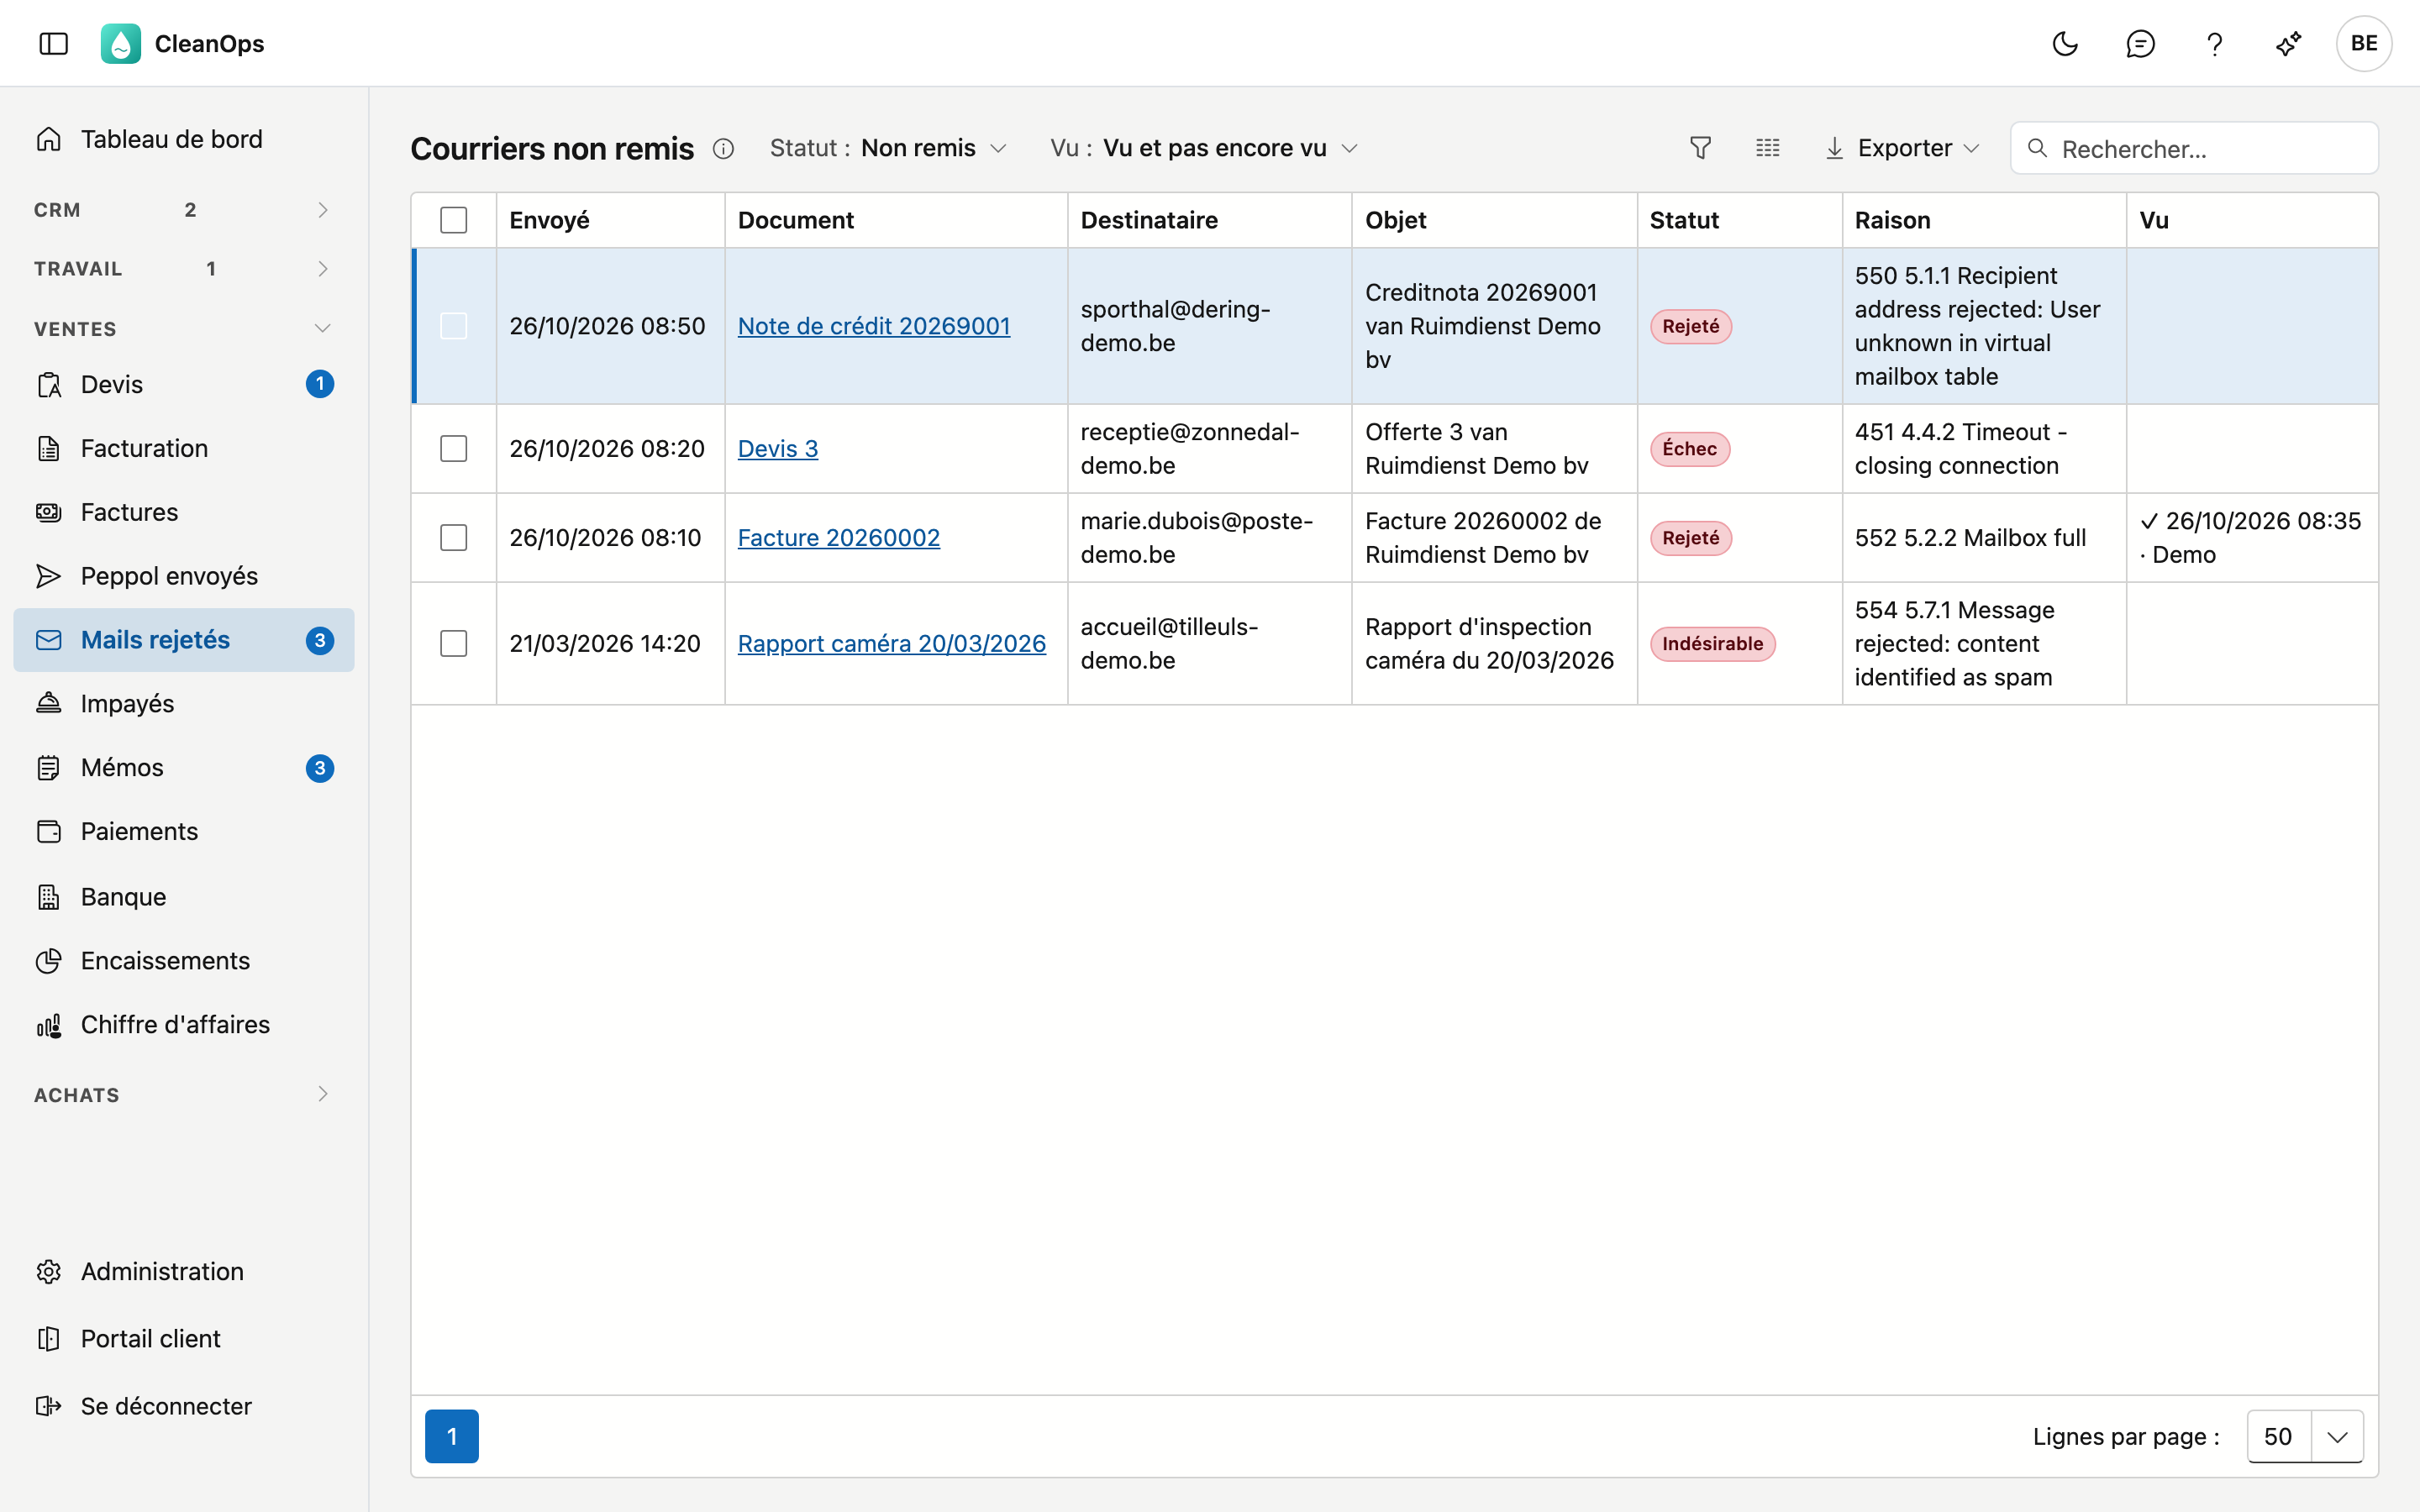Open the table filter funnel icon

pos(1700,148)
